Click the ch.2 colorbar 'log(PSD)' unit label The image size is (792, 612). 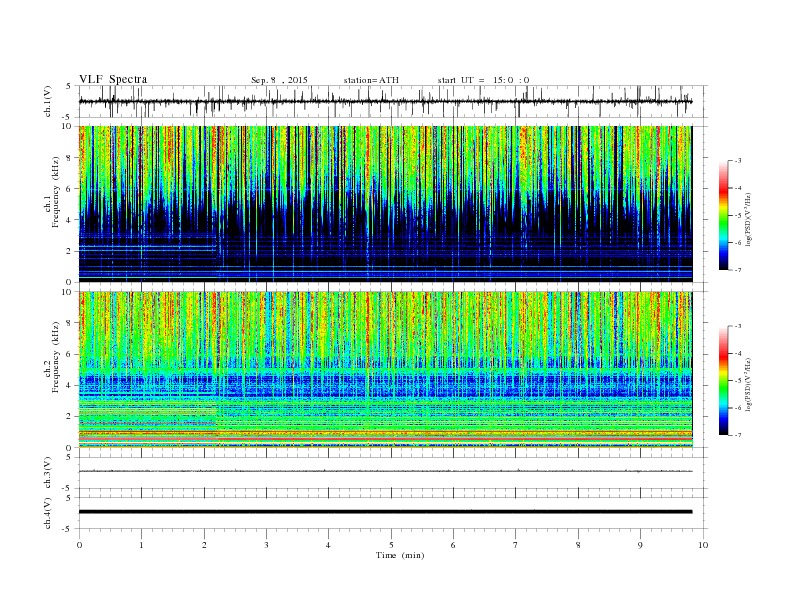pos(749,384)
